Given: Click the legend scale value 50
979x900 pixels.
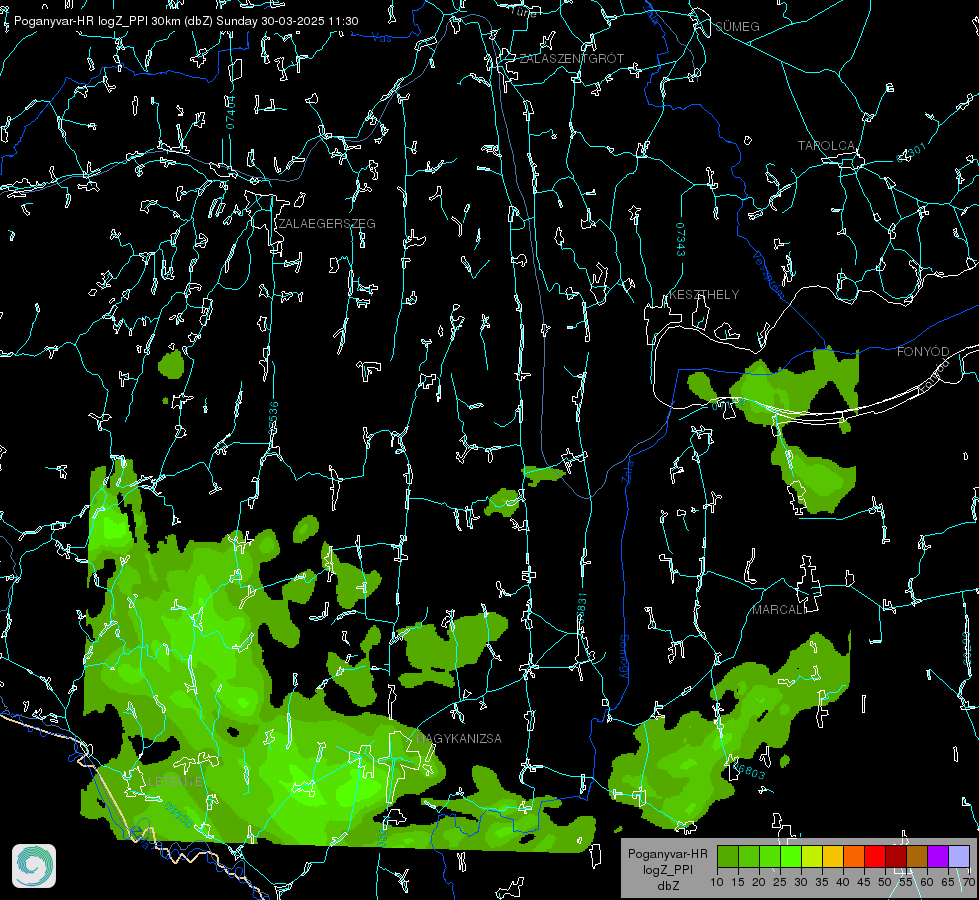Looking at the screenshot, I should coord(885,883).
